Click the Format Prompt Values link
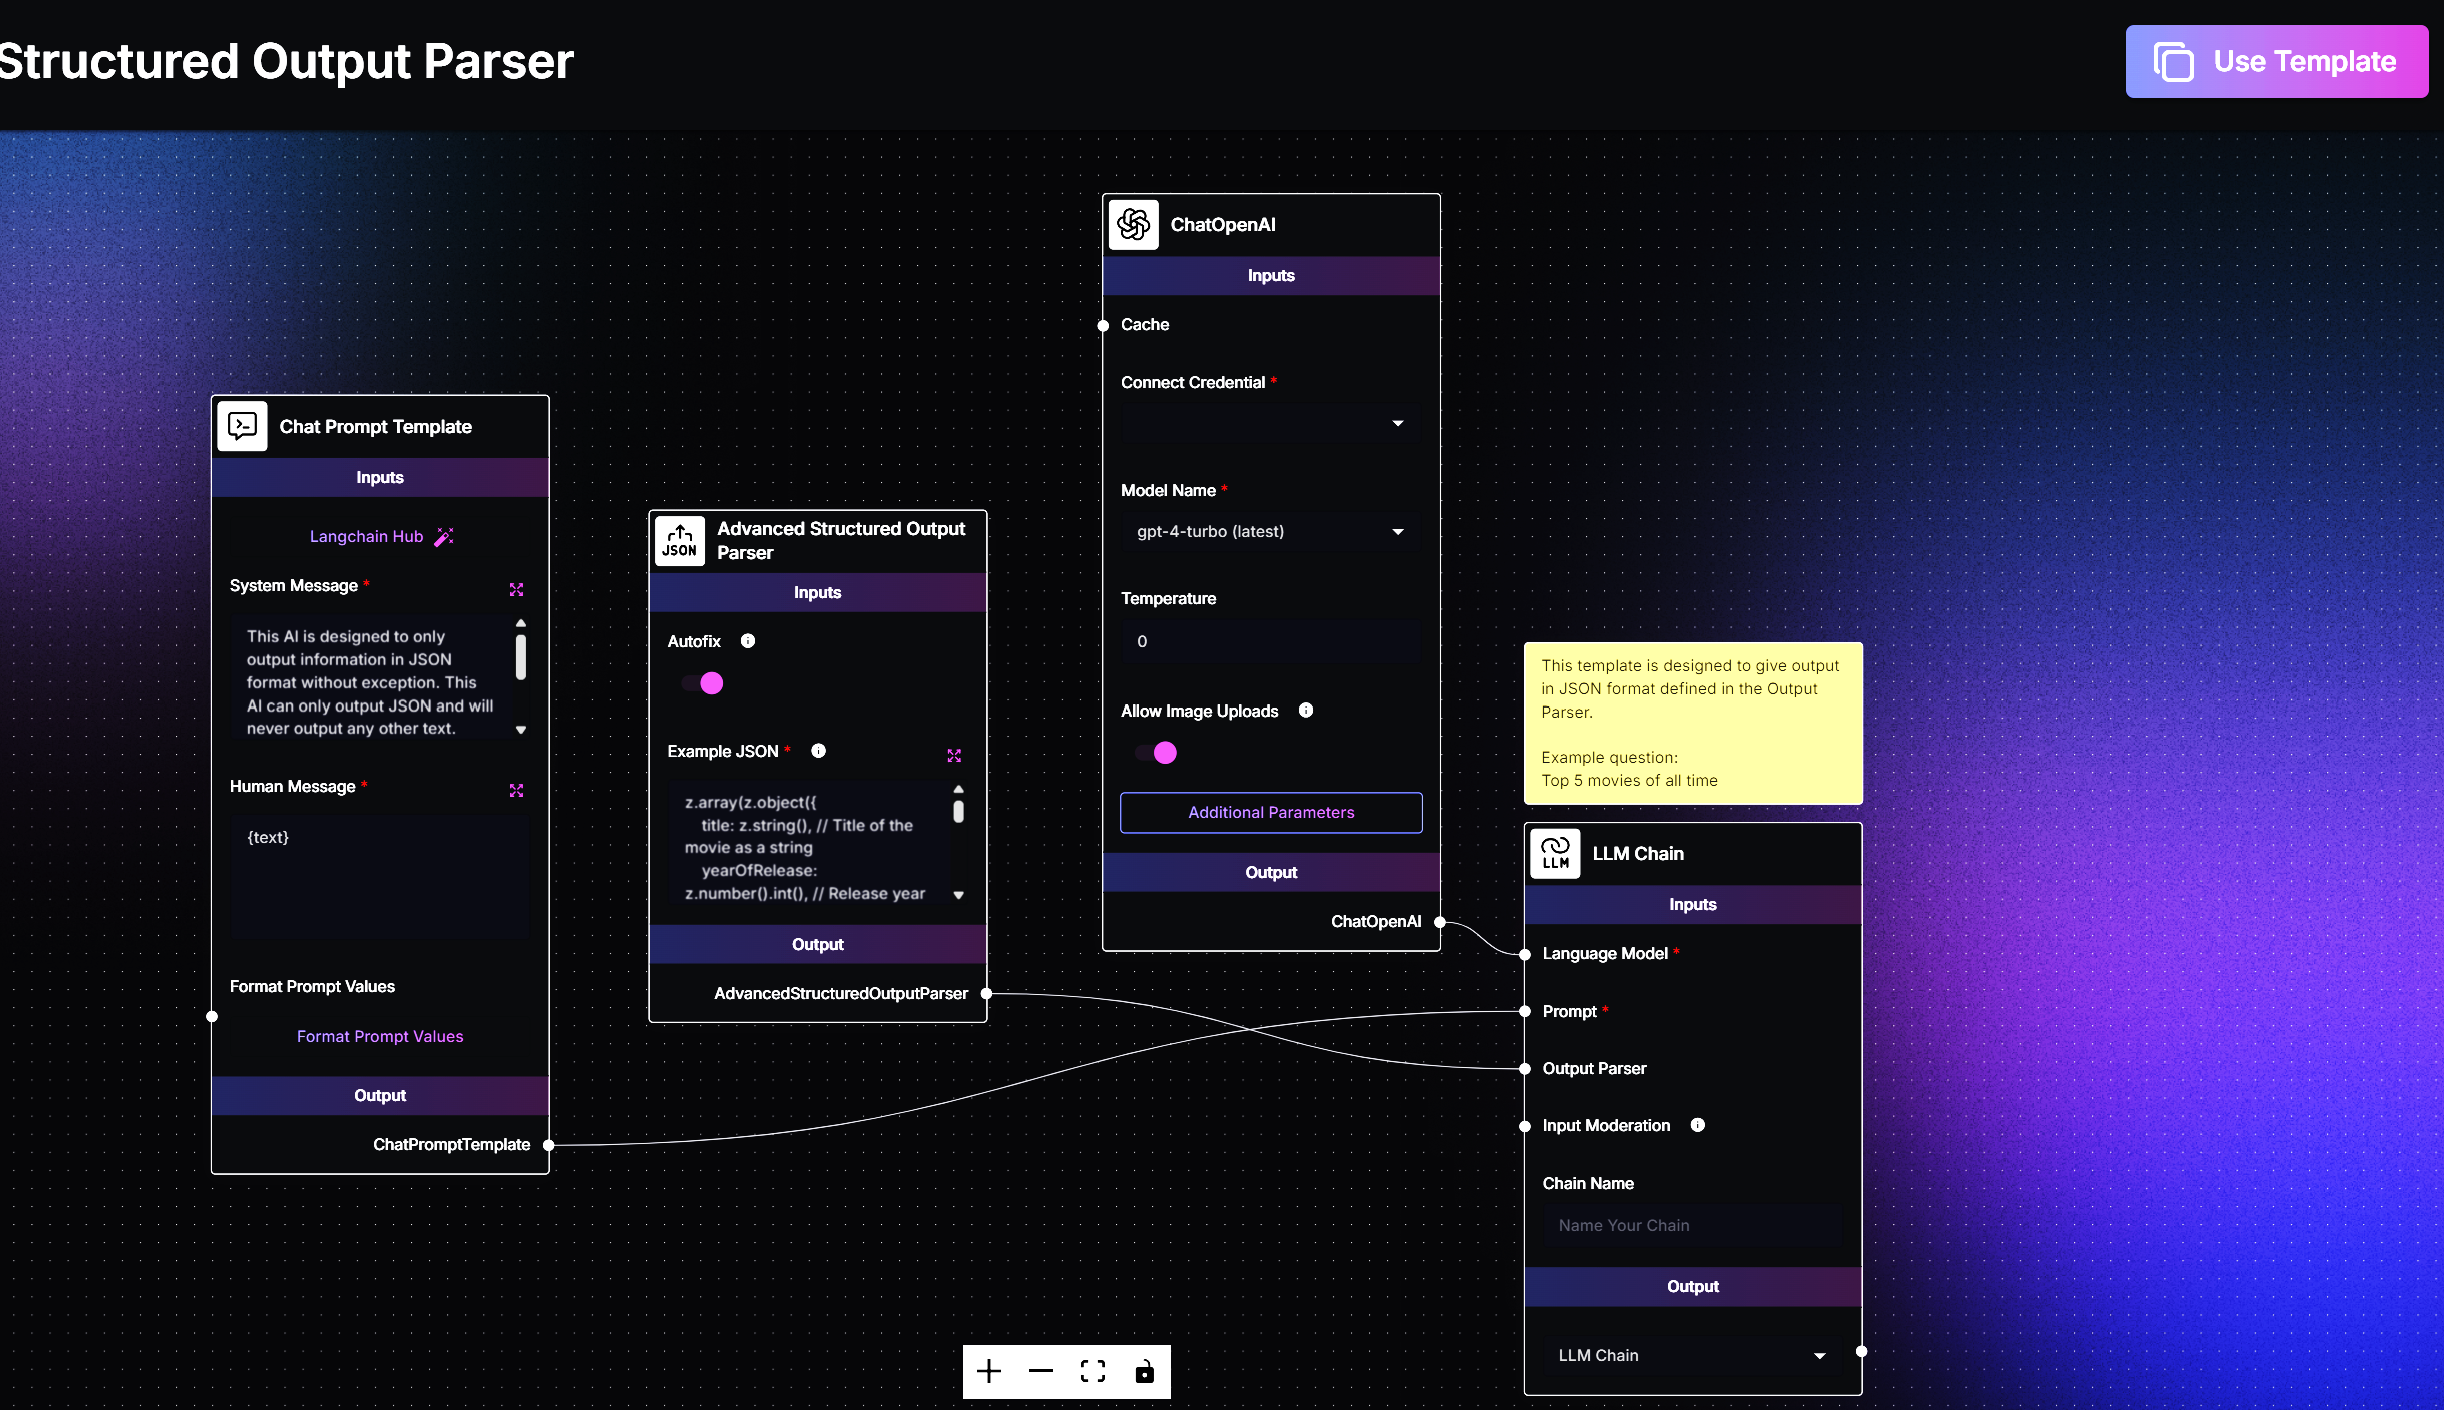 pyautogui.click(x=380, y=1037)
